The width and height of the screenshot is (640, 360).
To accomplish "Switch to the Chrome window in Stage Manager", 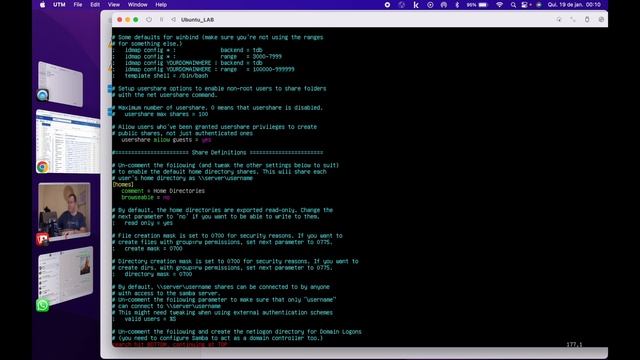I will (68, 141).
